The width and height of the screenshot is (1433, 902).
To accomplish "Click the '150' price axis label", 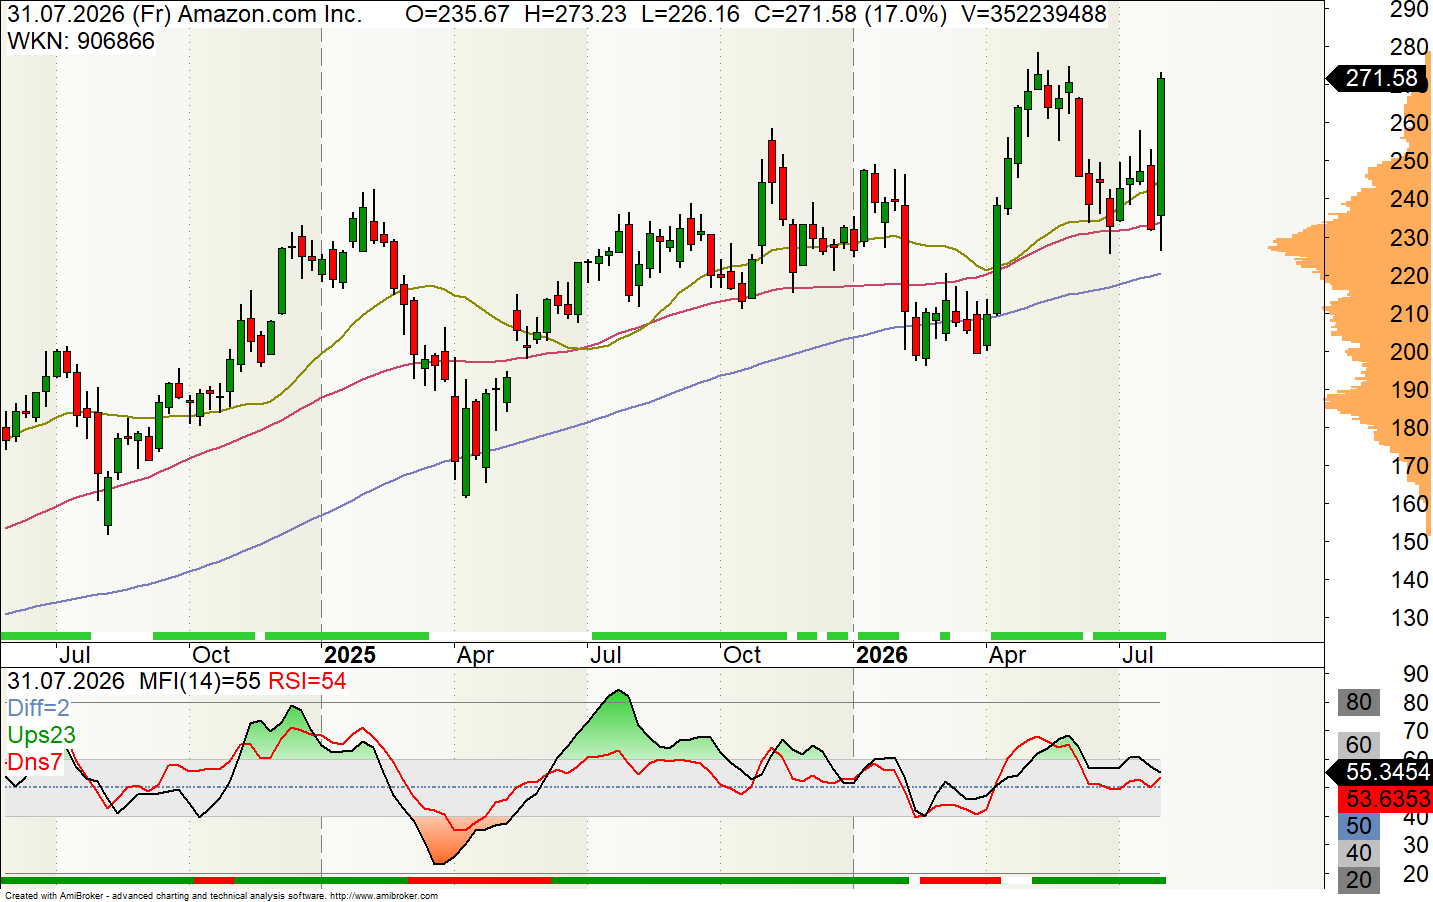I will click(x=1409, y=541).
